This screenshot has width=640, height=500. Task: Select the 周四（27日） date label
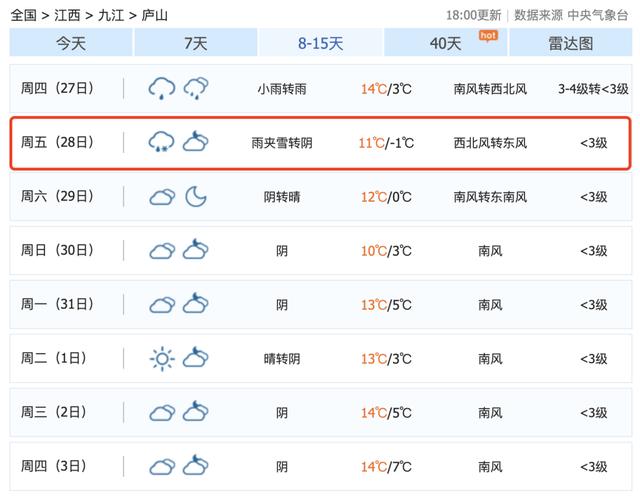click(57, 88)
